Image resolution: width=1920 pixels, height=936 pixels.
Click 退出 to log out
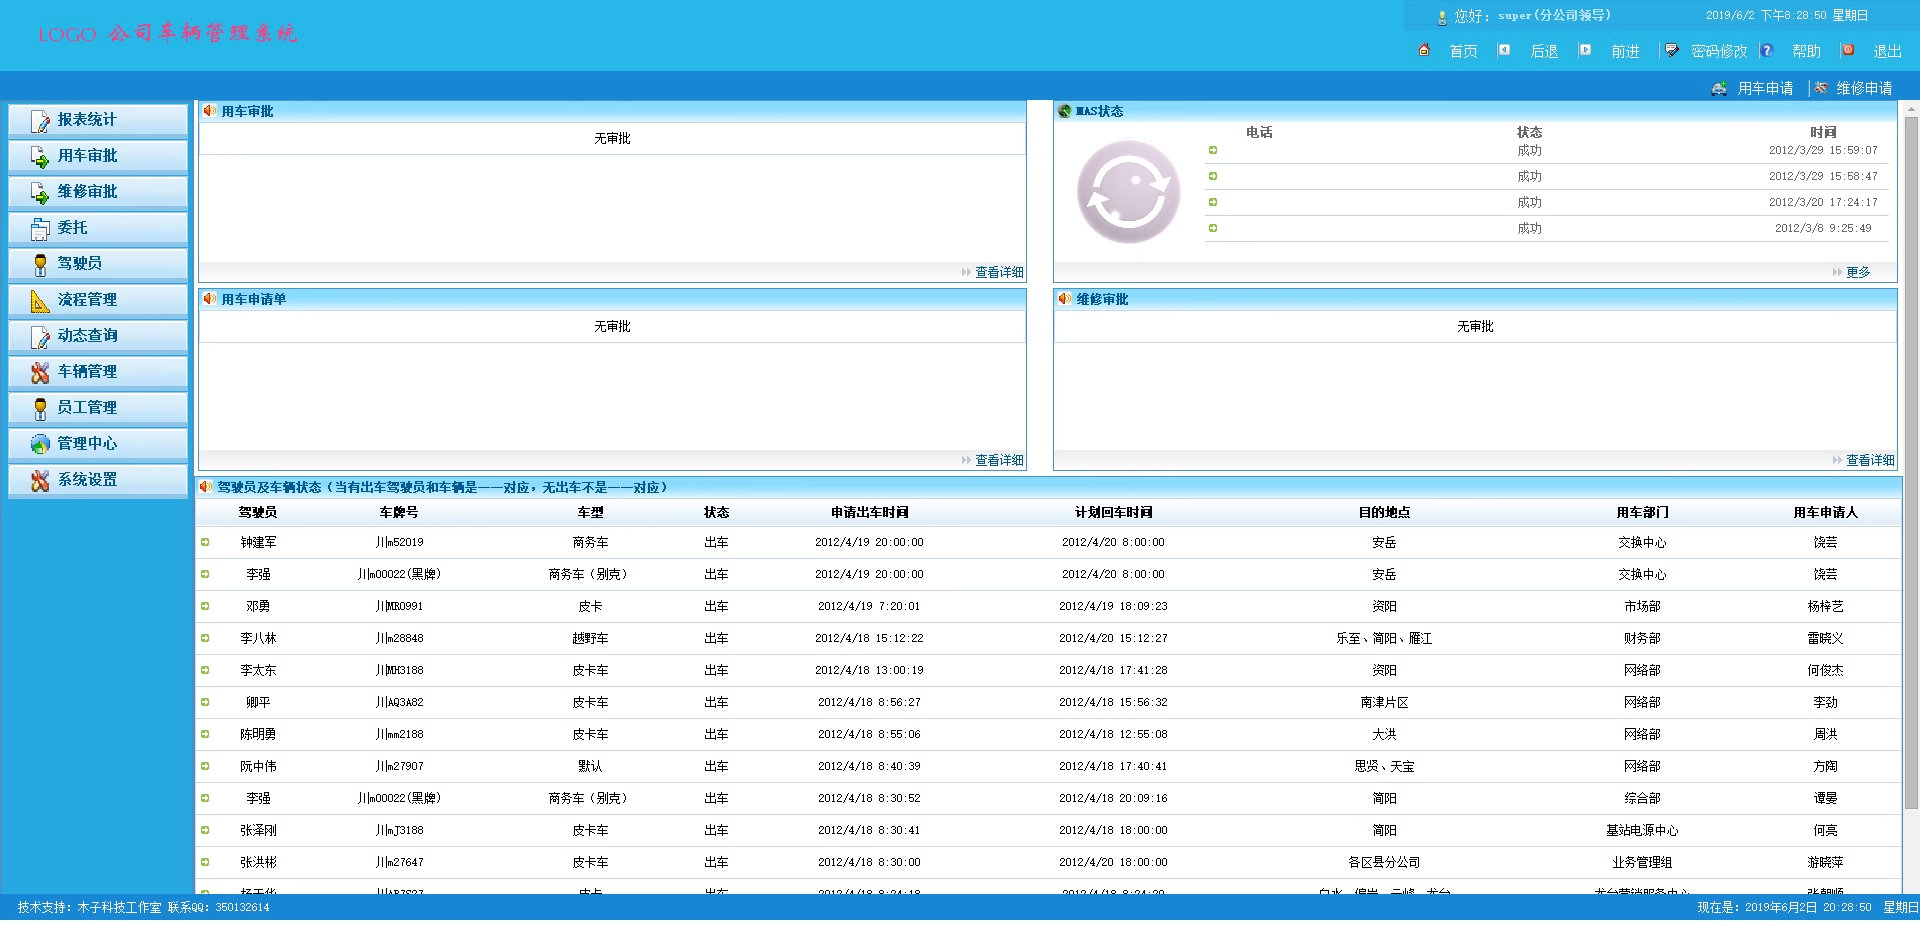coord(1887,51)
